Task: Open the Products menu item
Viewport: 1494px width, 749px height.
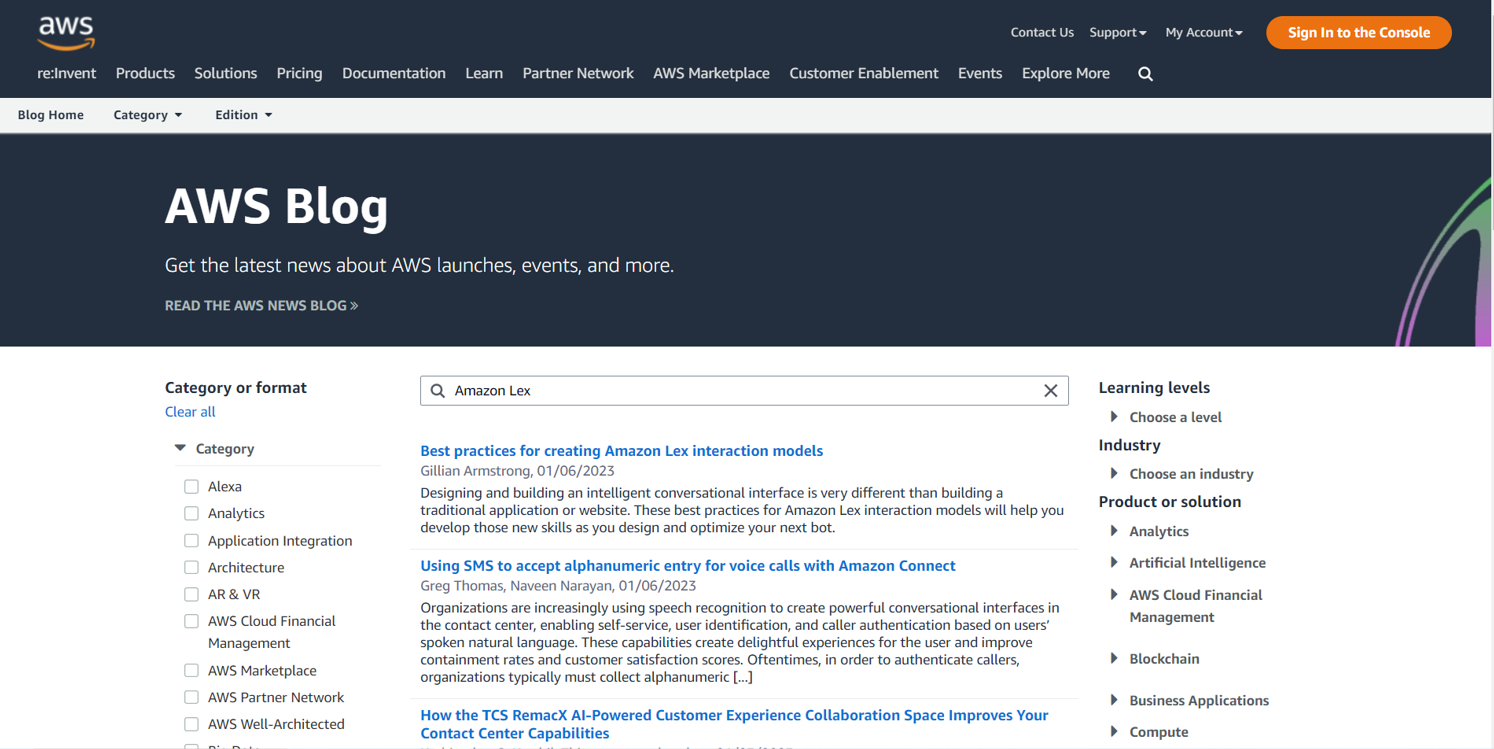Action: 145,74
